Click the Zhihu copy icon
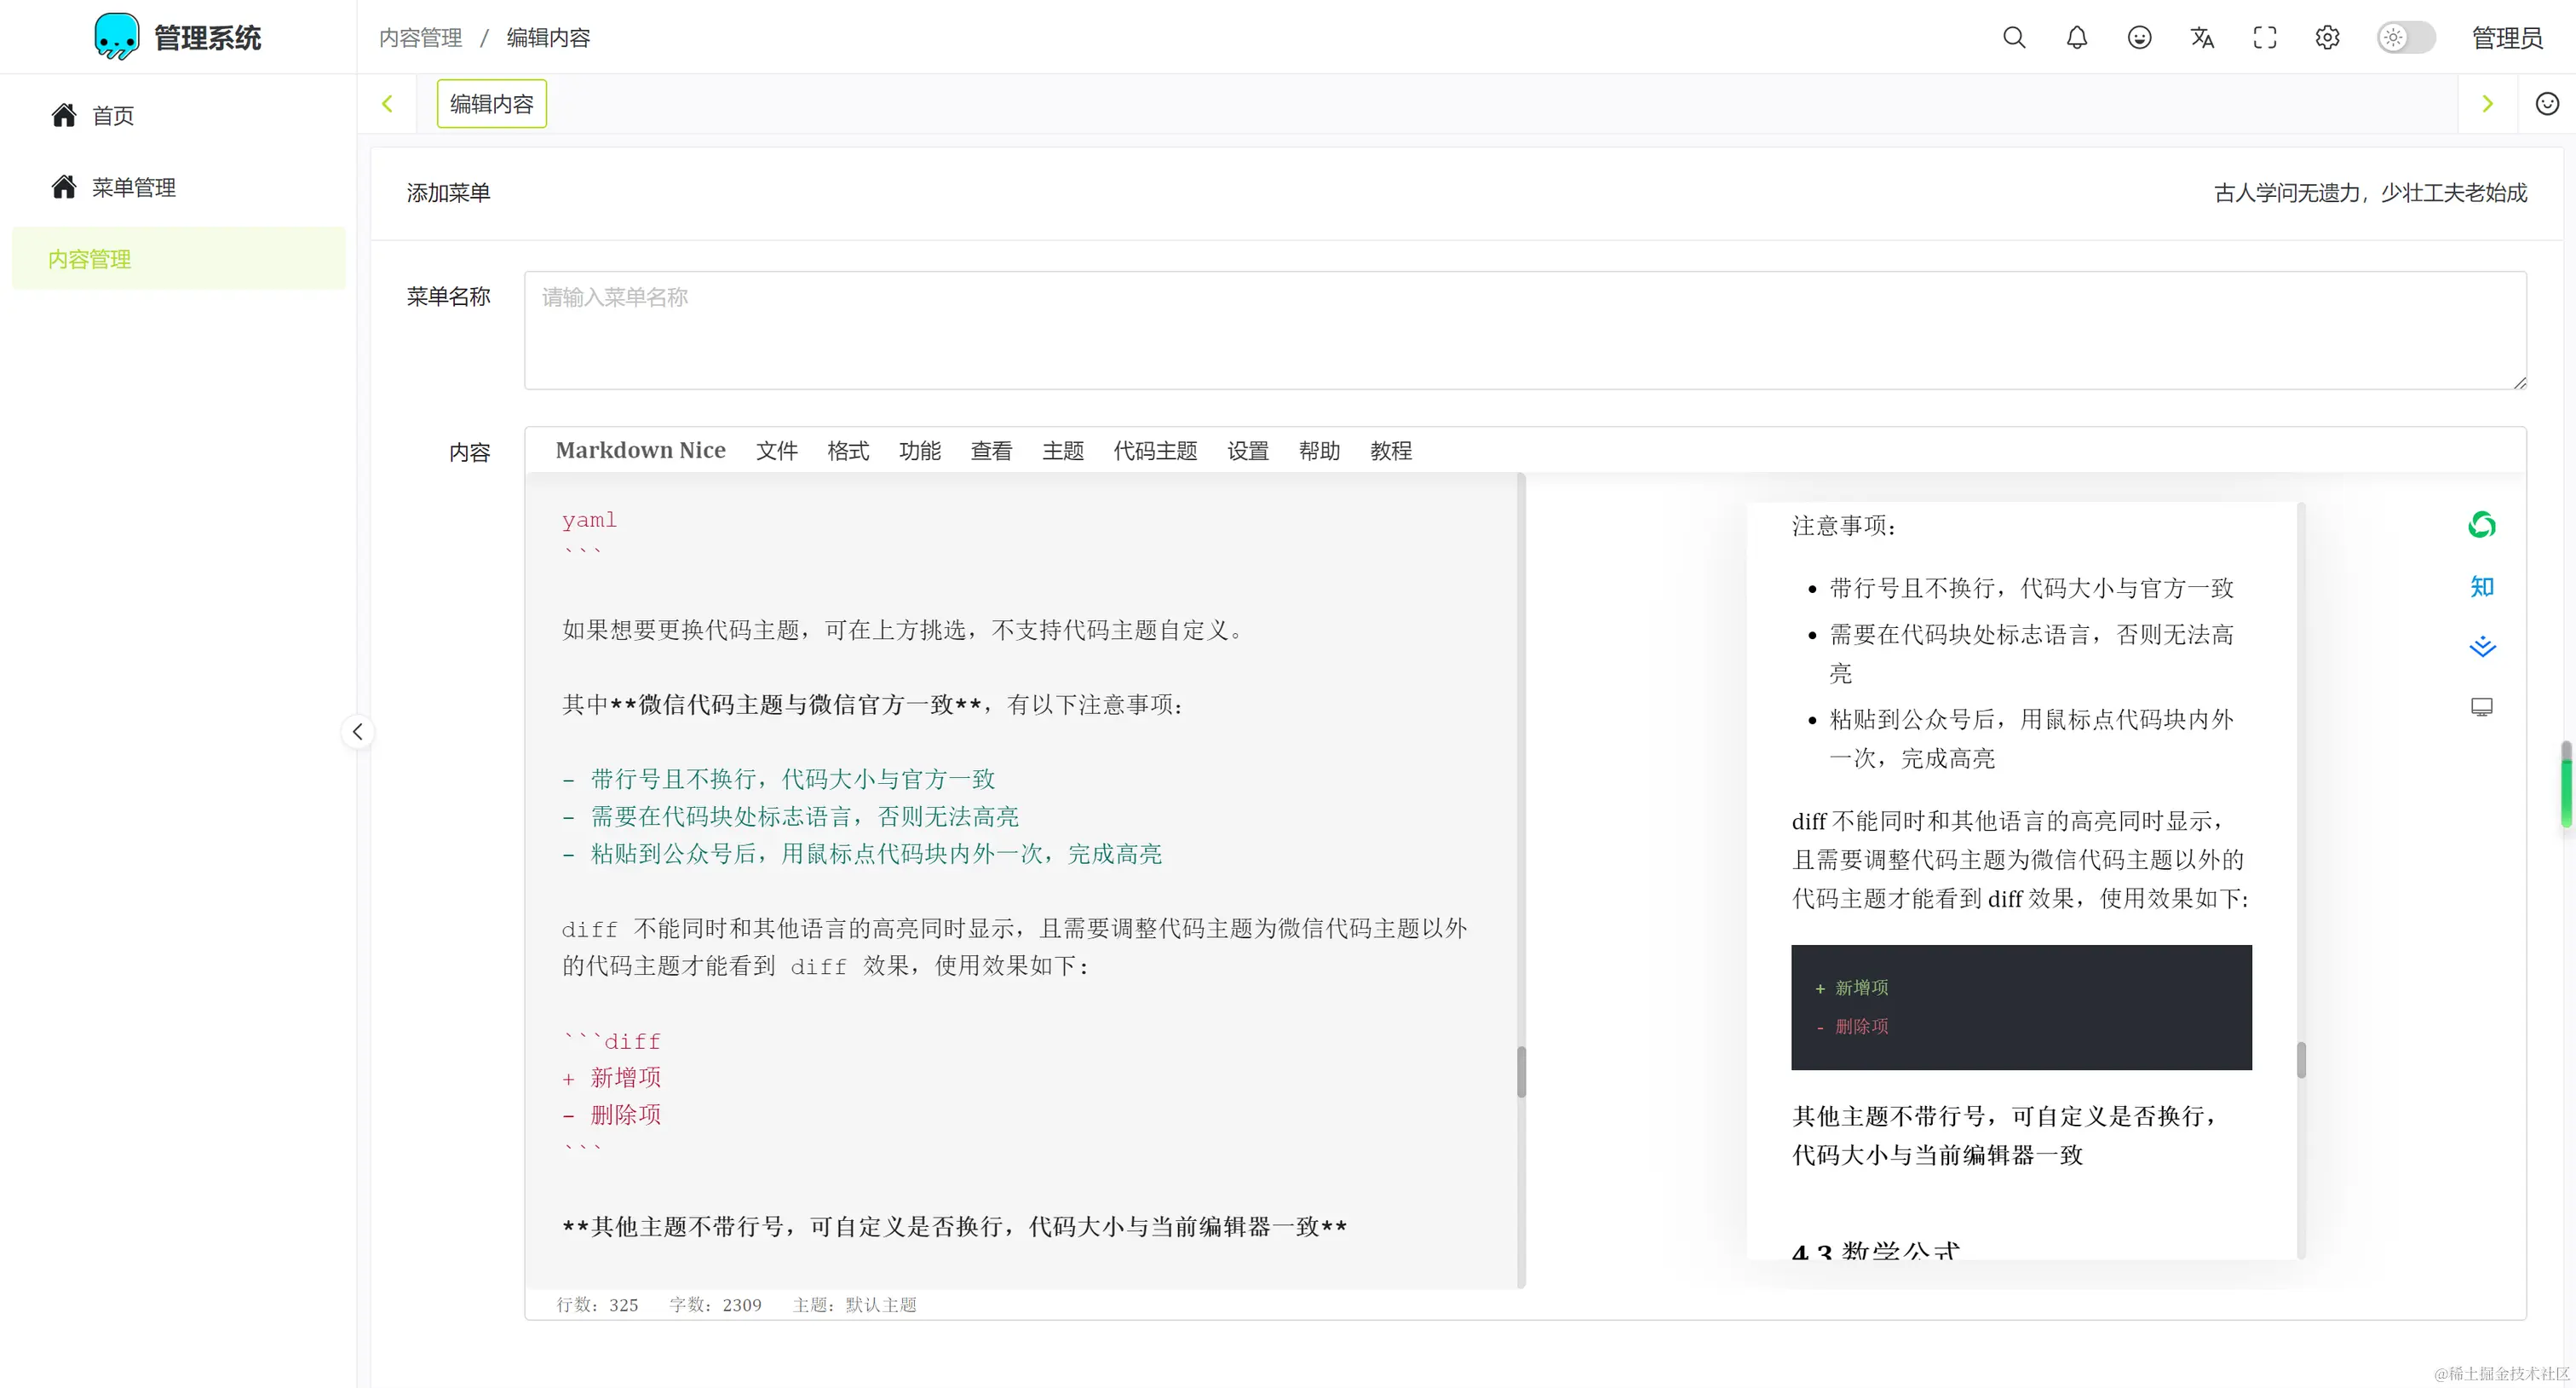The width and height of the screenshot is (2576, 1388). pos(2481,587)
